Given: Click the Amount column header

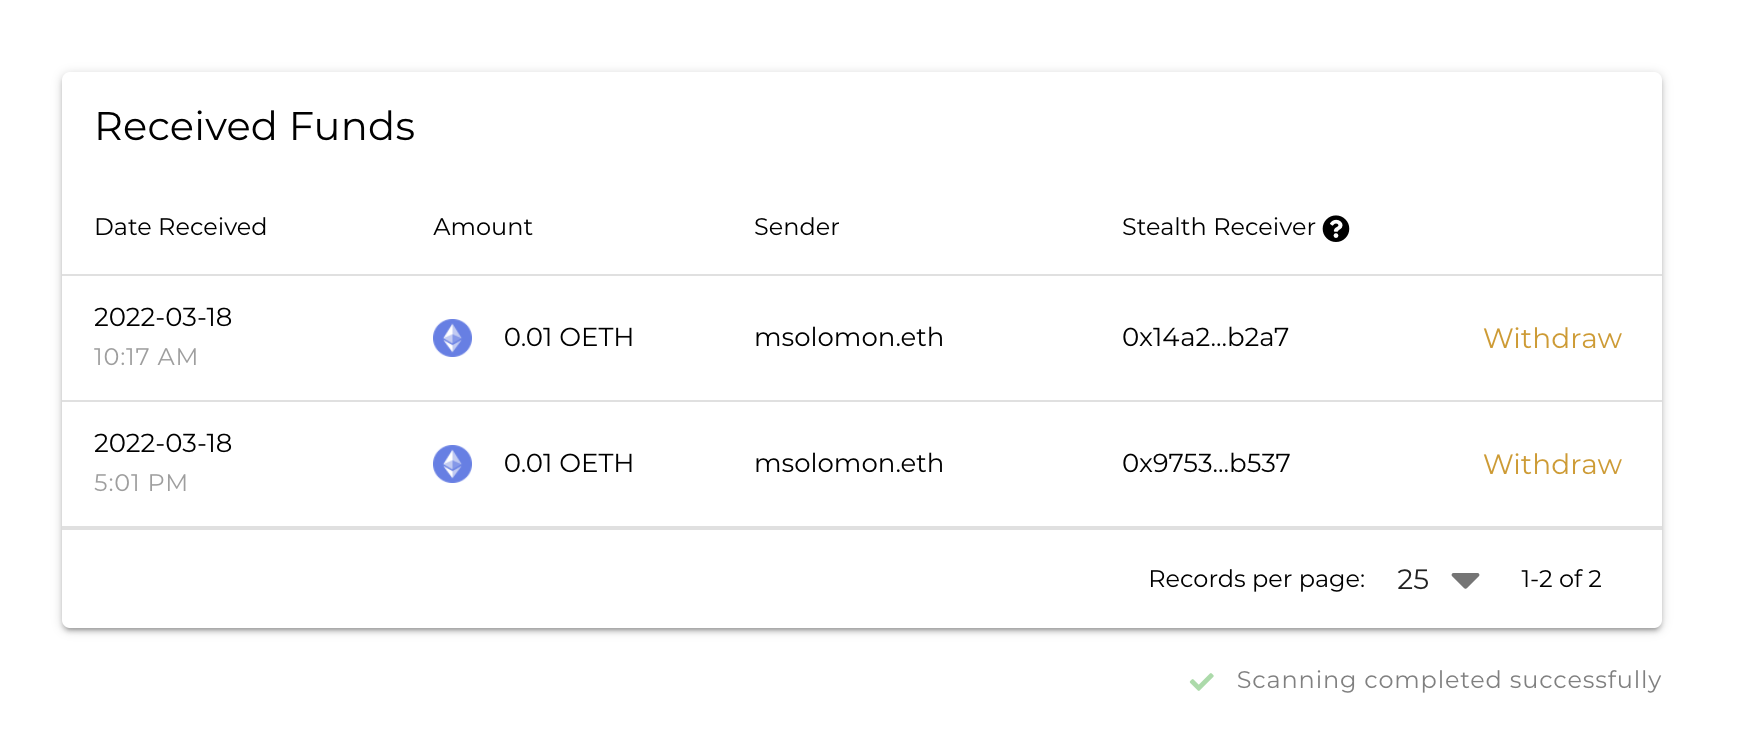Looking at the screenshot, I should click(483, 227).
